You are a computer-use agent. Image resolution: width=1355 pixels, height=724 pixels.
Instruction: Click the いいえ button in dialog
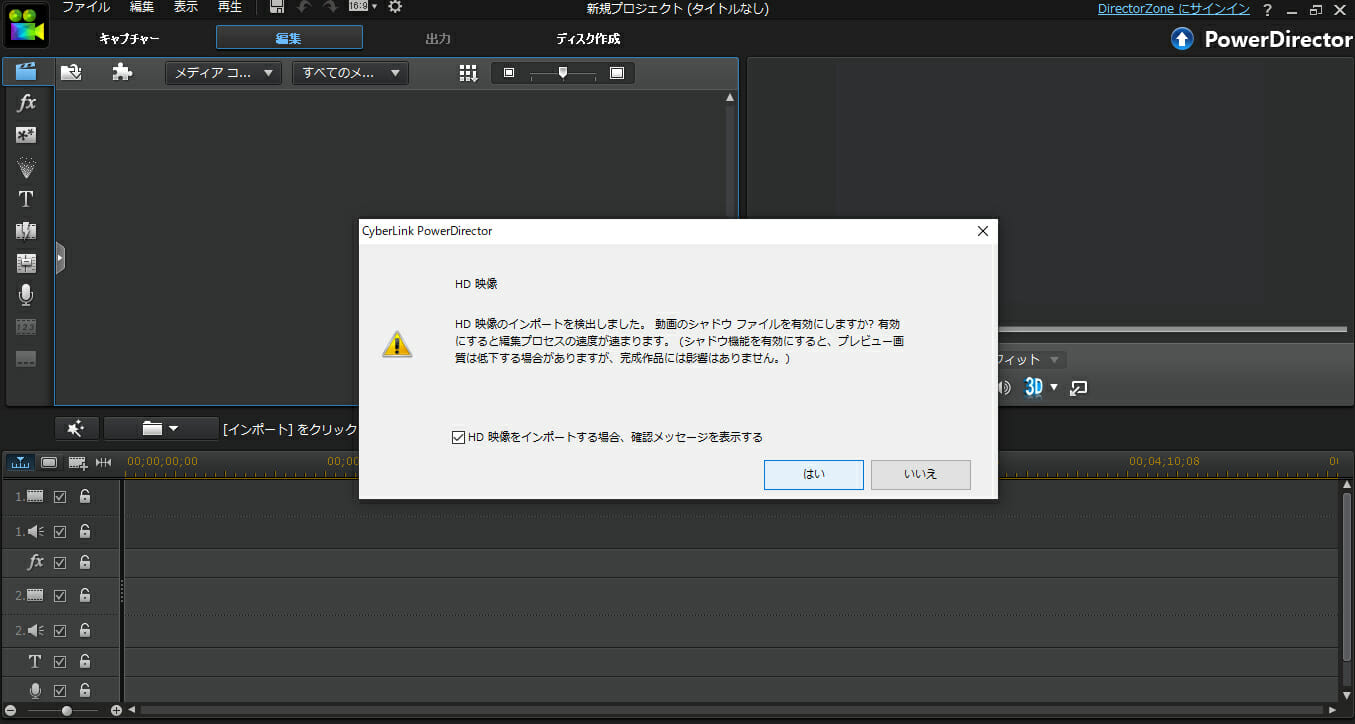[x=921, y=474]
